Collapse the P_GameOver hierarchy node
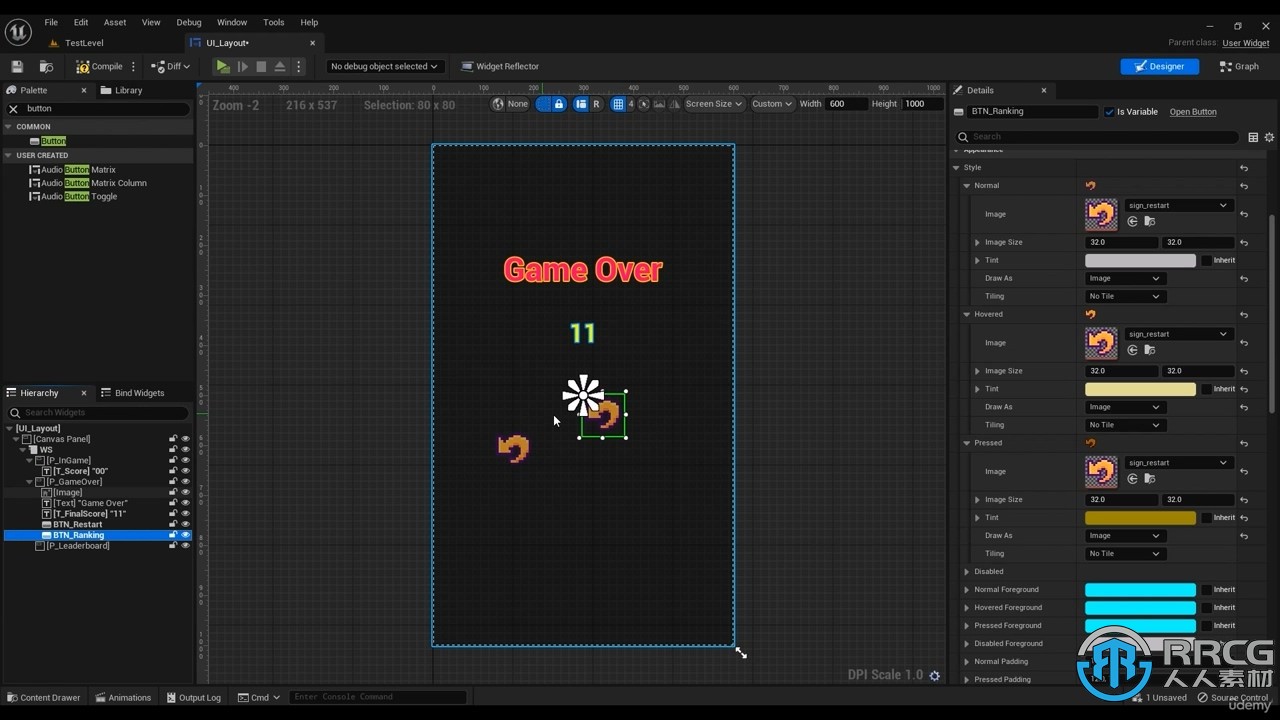The width and height of the screenshot is (1280, 720). click(30, 482)
